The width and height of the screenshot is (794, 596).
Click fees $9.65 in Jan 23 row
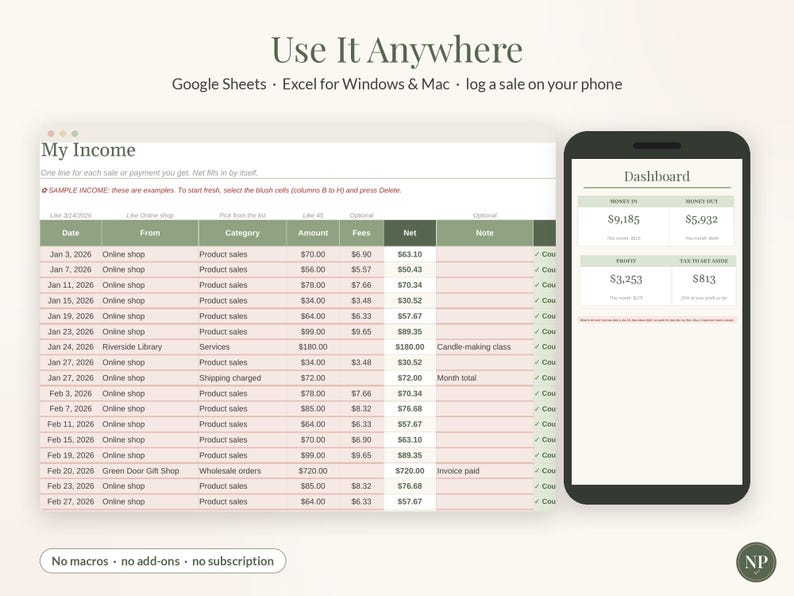tap(362, 332)
